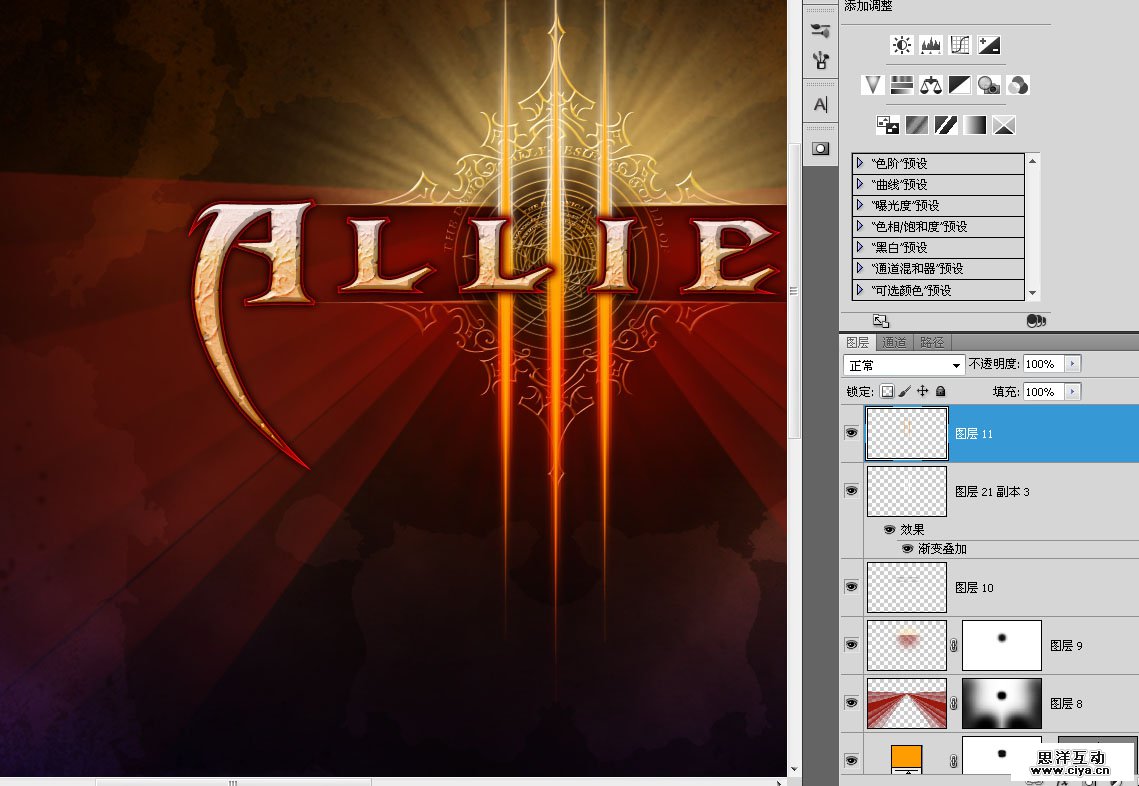Click the orange fill color swatch thumbnail

click(907, 758)
